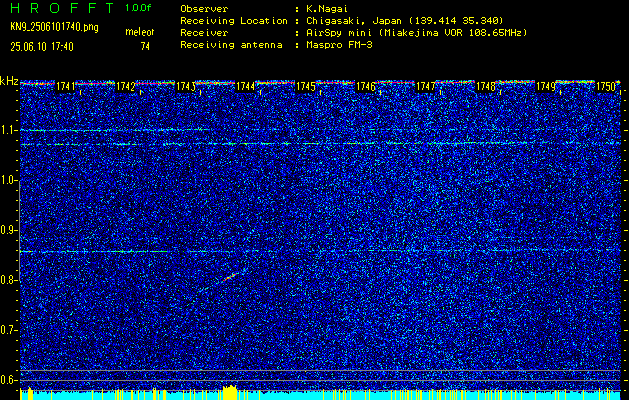
Task: Click the 1747 time marker
Action: click(426, 87)
